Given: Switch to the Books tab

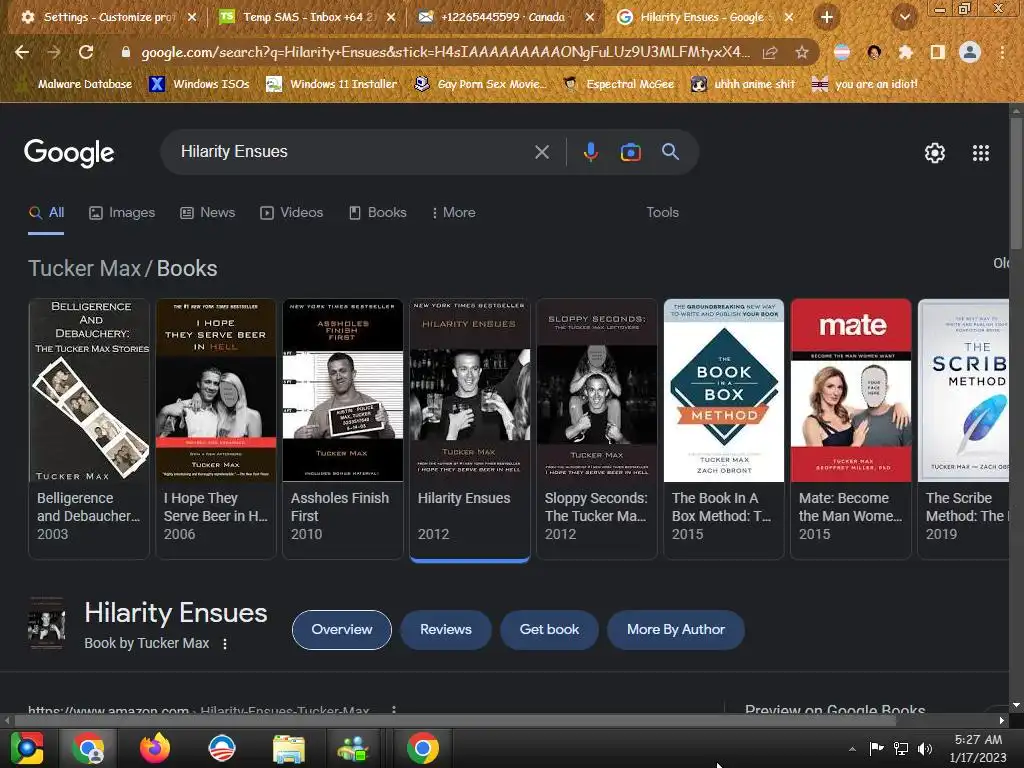Looking at the screenshot, I should [377, 213].
